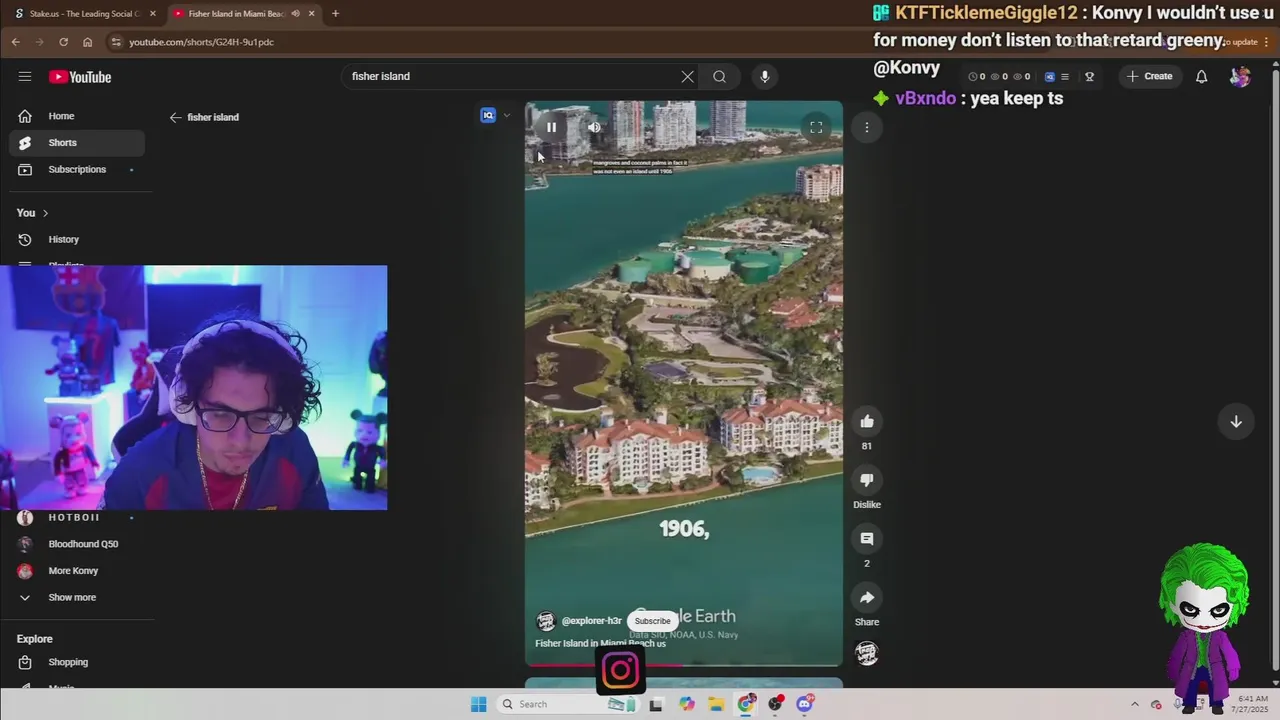Open Subscriptions in the sidebar
The width and height of the screenshot is (1280, 720).
[77, 170]
